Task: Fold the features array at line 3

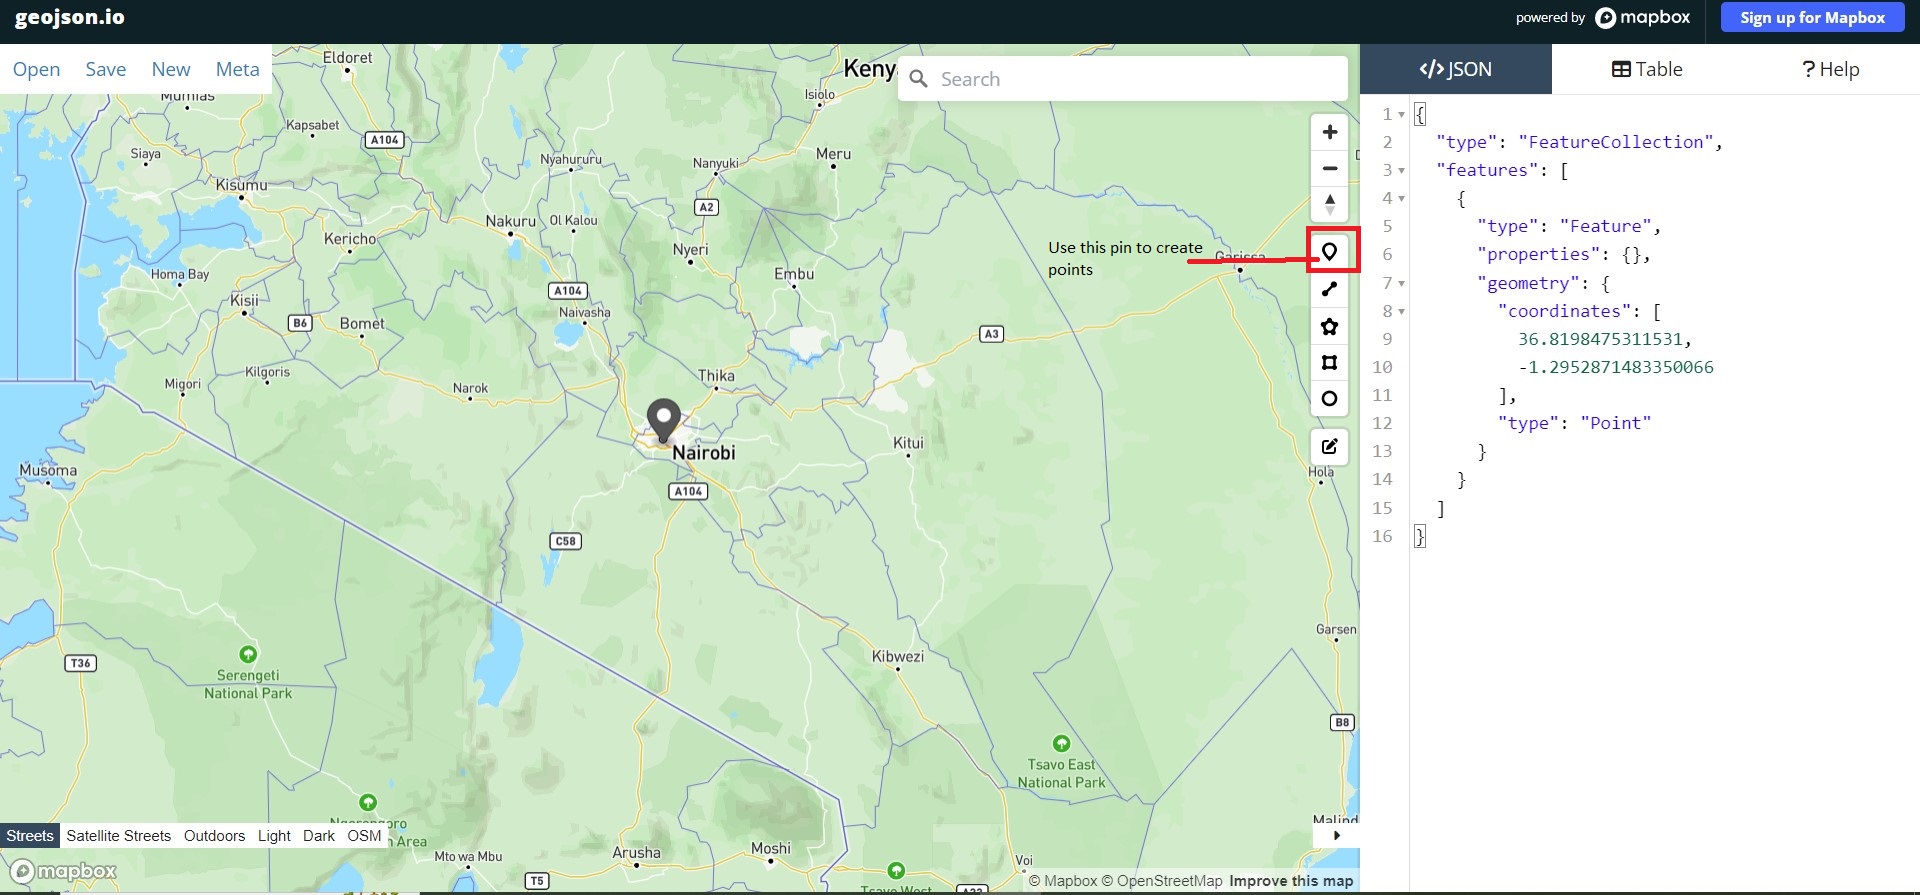Action: pos(1401,171)
